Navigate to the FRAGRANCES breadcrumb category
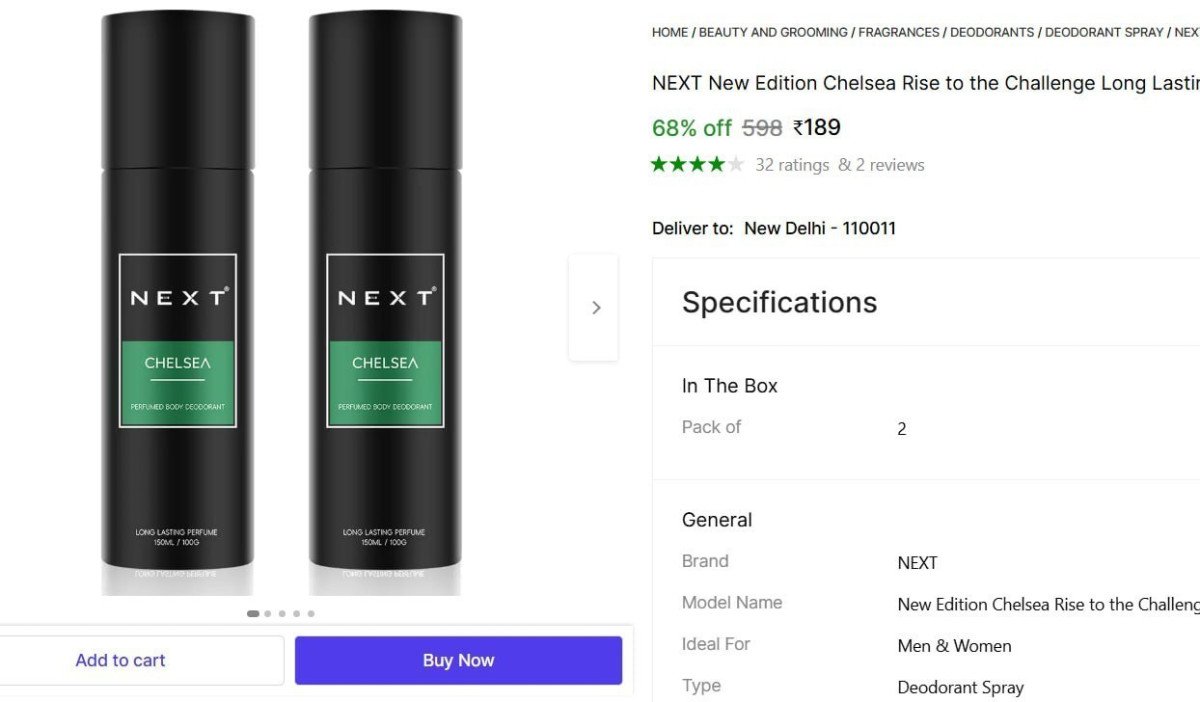 tap(898, 33)
